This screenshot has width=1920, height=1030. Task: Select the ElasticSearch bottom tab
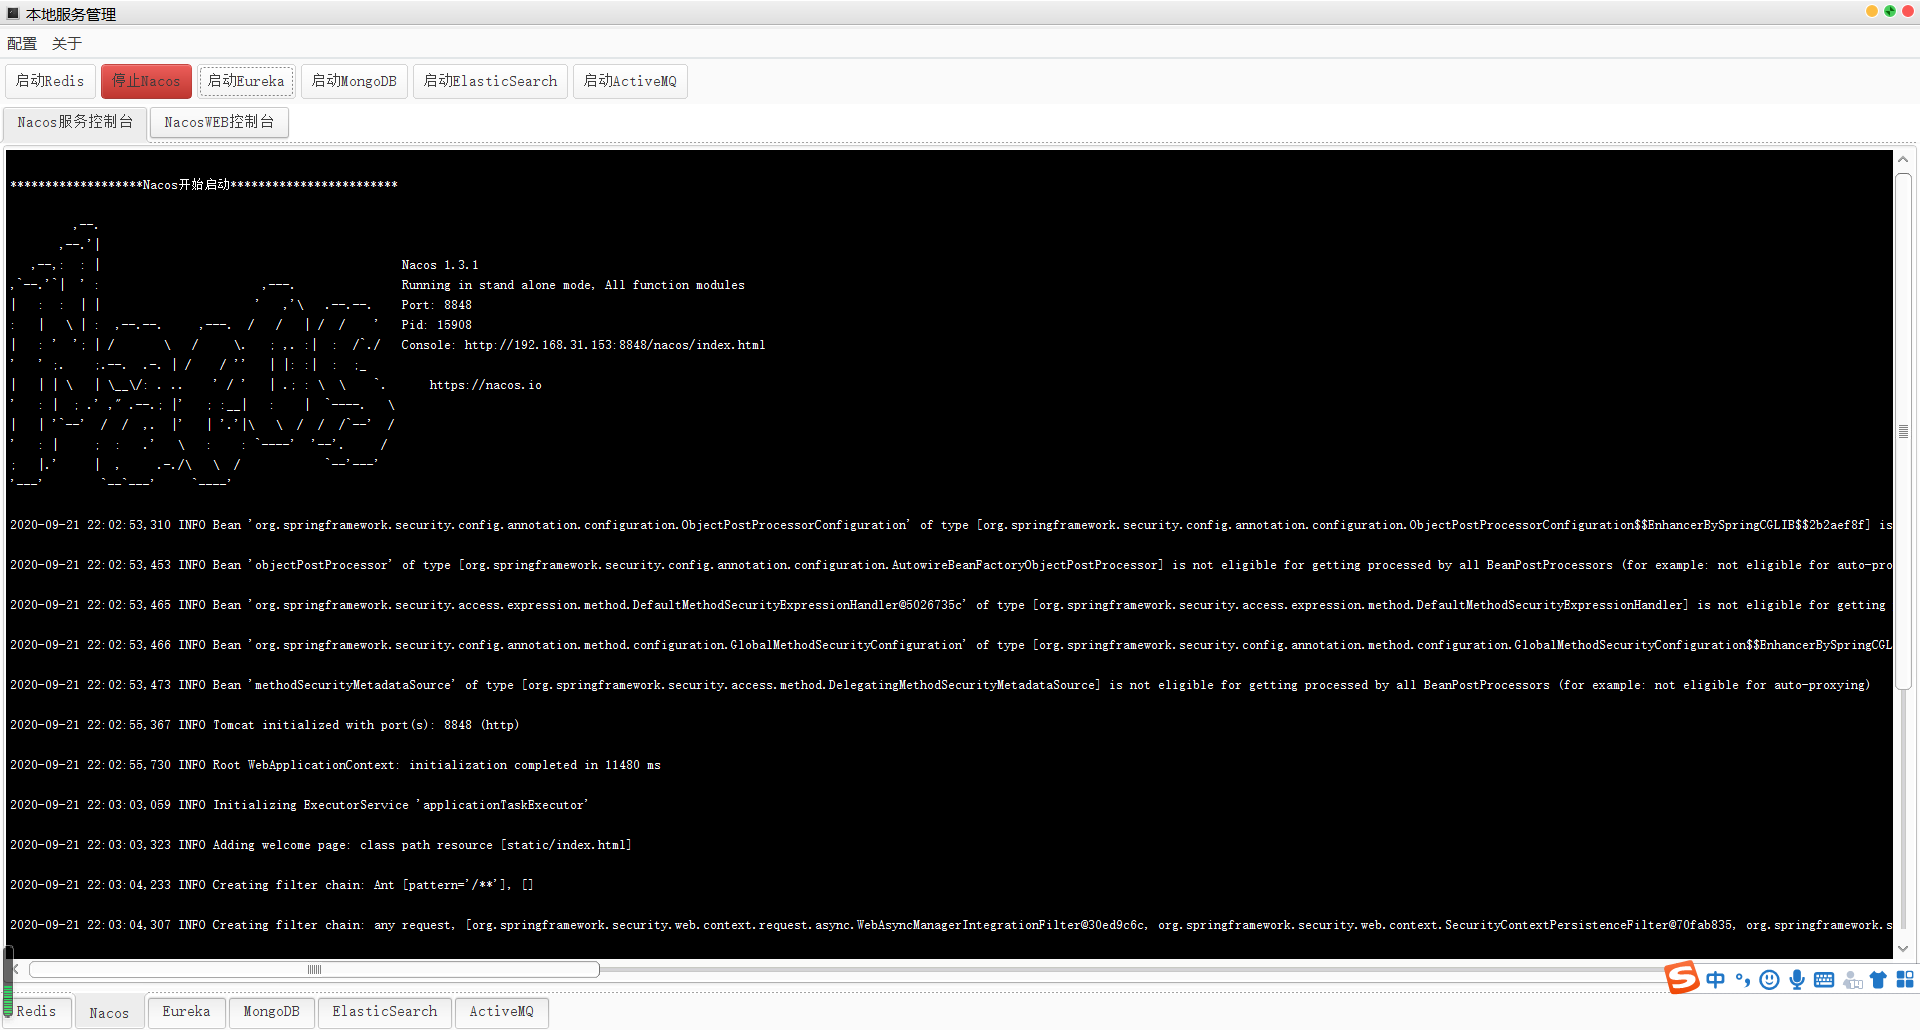385,1012
